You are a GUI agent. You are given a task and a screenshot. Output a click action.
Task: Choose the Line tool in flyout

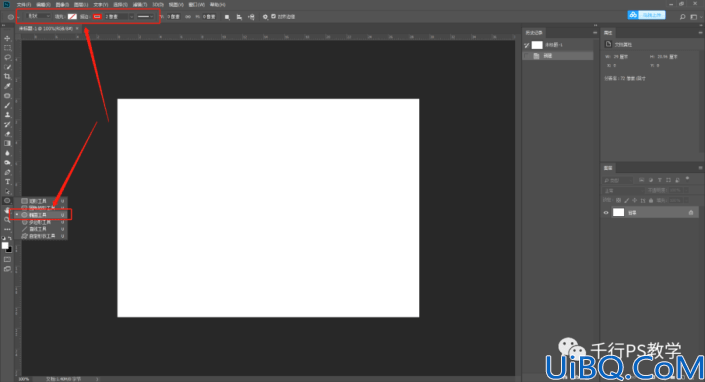(41, 229)
